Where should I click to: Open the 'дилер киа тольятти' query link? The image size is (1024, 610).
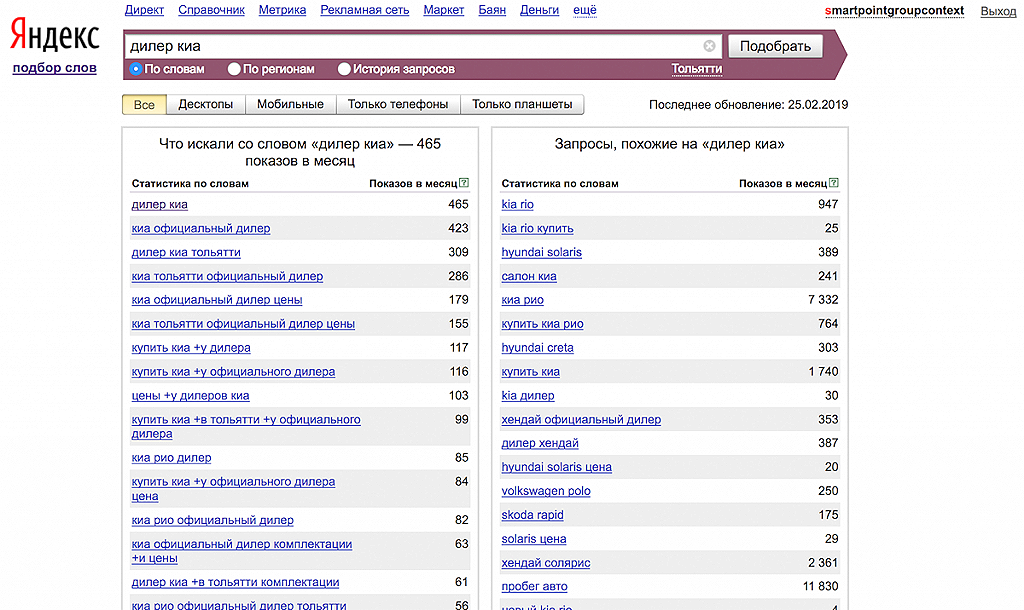coord(186,252)
